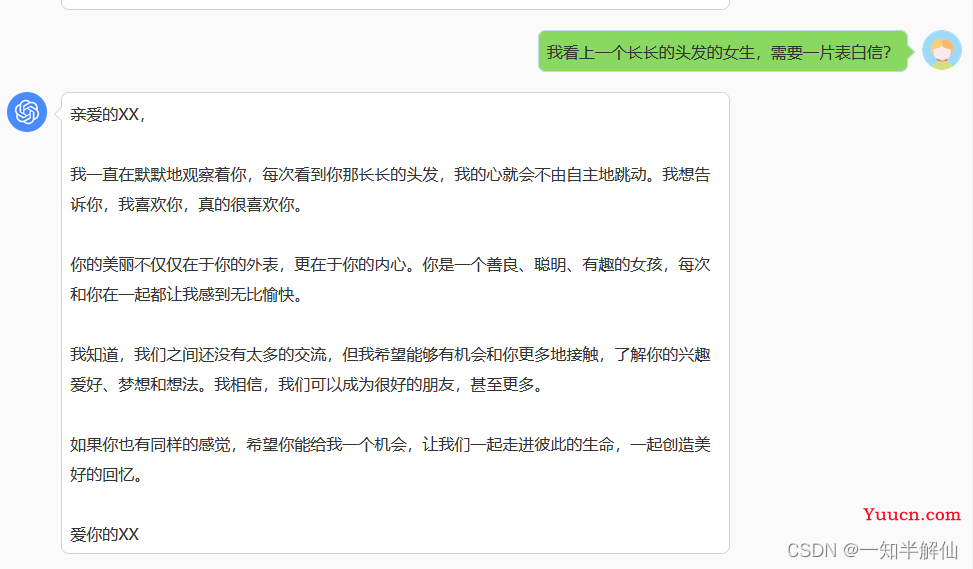
Task: Click the line starting 我一直在默默地观察着你
Action: (x=390, y=174)
